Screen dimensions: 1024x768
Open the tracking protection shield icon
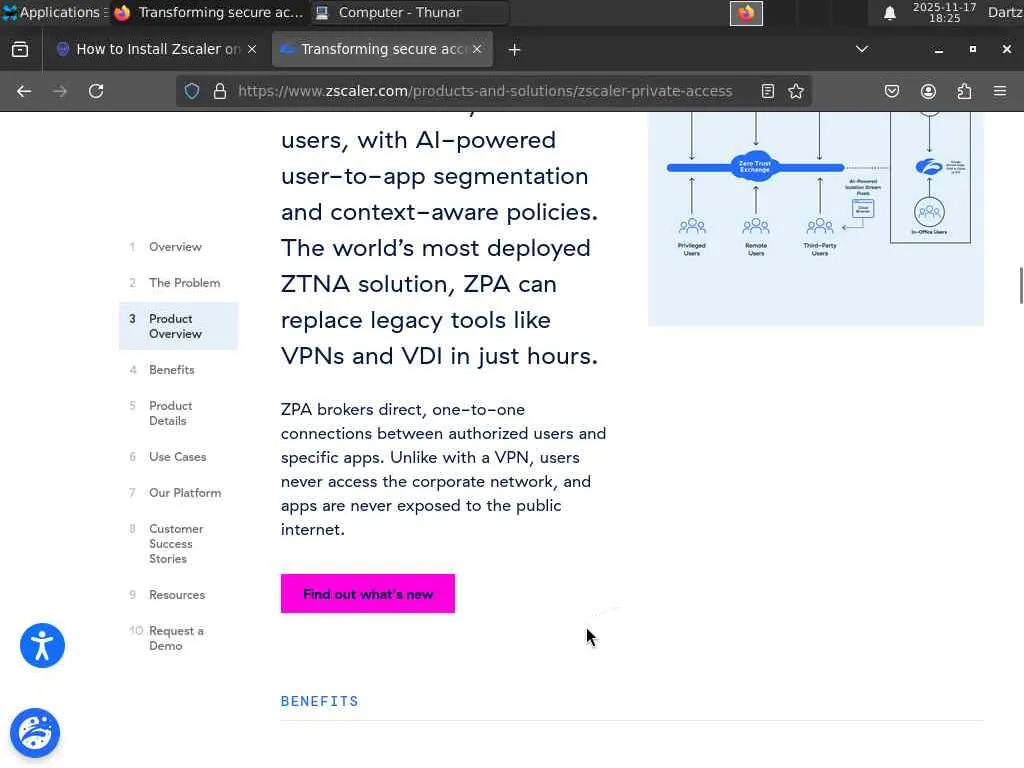(x=192, y=91)
